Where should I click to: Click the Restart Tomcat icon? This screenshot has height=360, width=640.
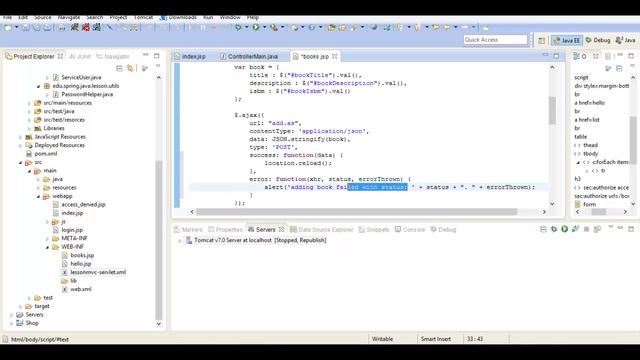click(97, 27)
